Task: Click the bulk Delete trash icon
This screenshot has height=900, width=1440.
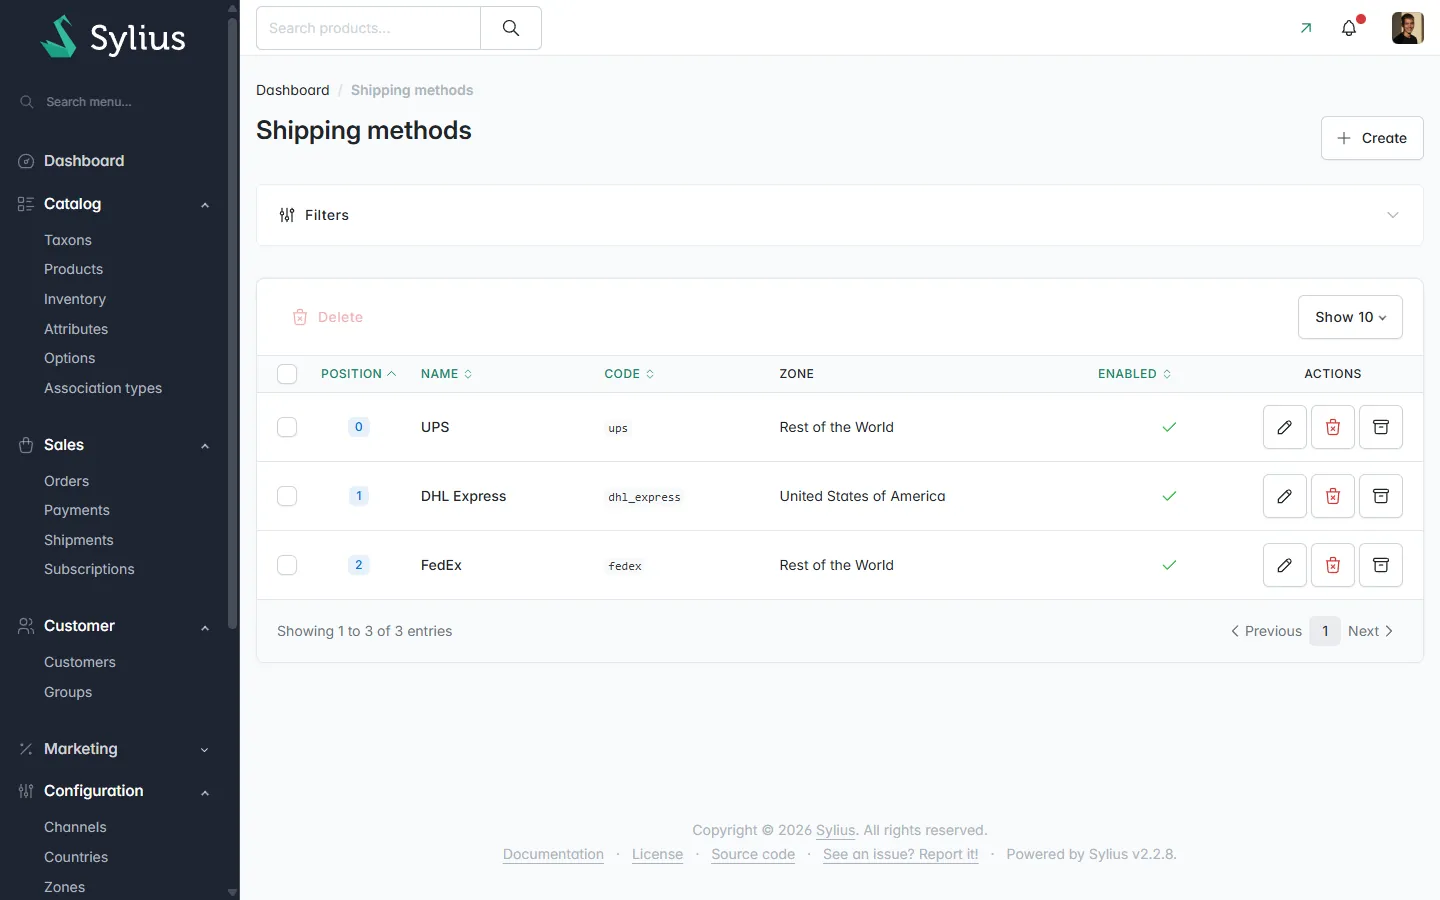Action: pyautogui.click(x=300, y=317)
